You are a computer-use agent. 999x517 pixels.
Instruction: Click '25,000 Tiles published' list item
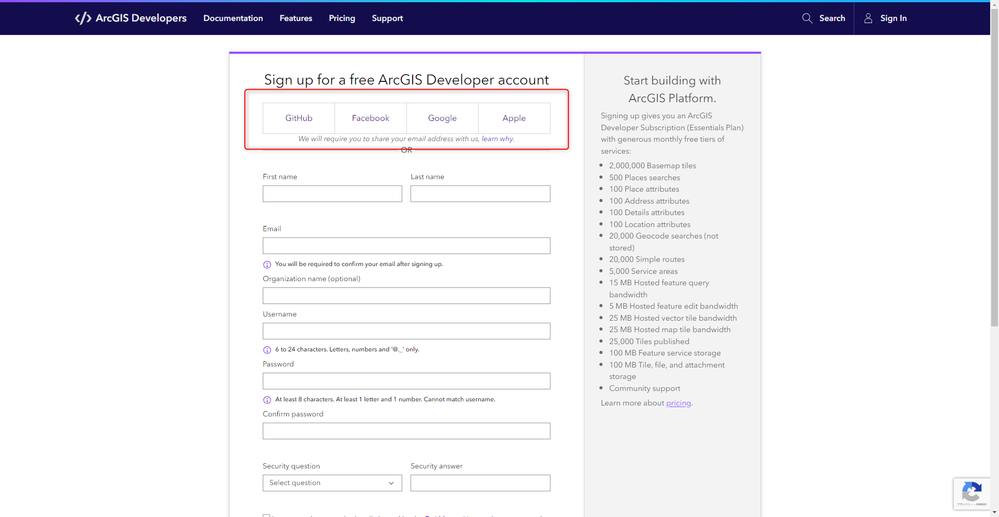point(648,342)
